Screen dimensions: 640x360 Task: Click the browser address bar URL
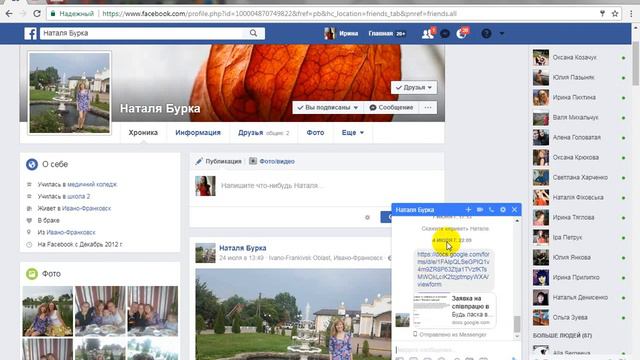pos(279,13)
